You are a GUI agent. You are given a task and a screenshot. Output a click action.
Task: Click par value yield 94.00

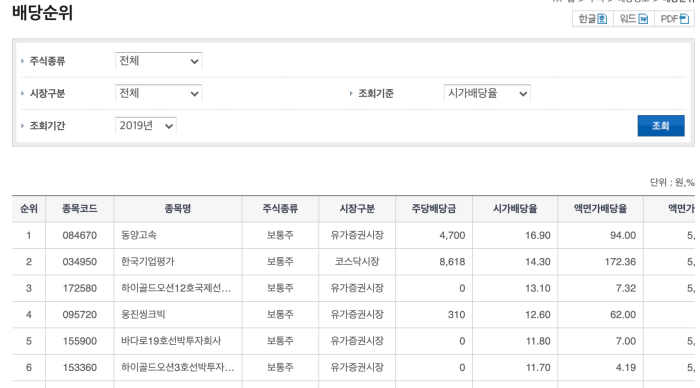(x=623, y=235)
